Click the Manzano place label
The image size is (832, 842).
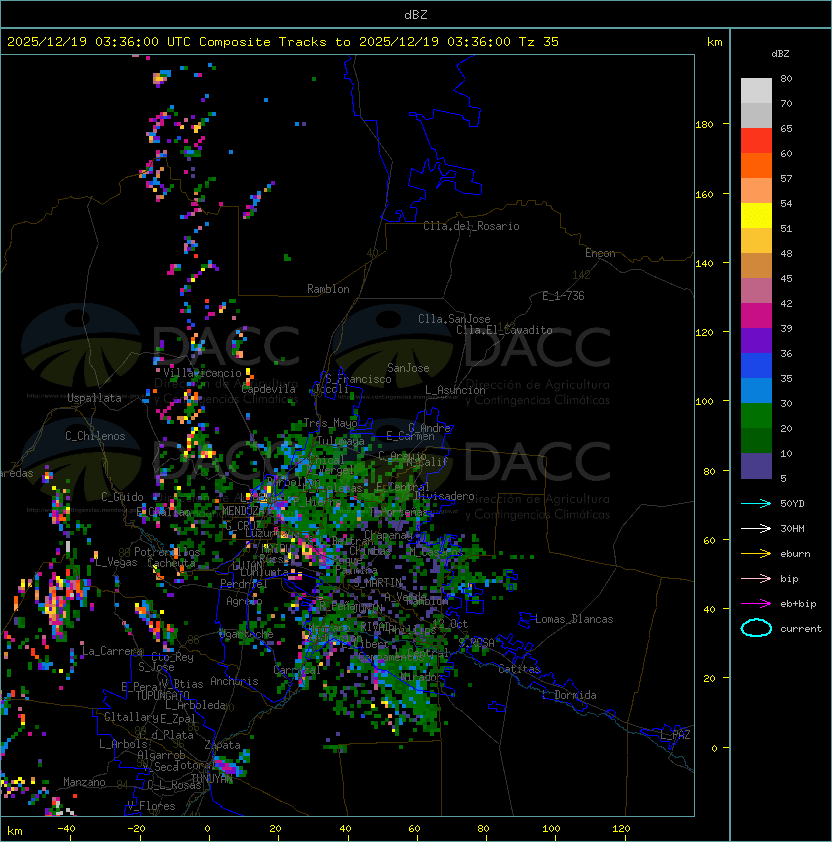click(x=84, y=782)
